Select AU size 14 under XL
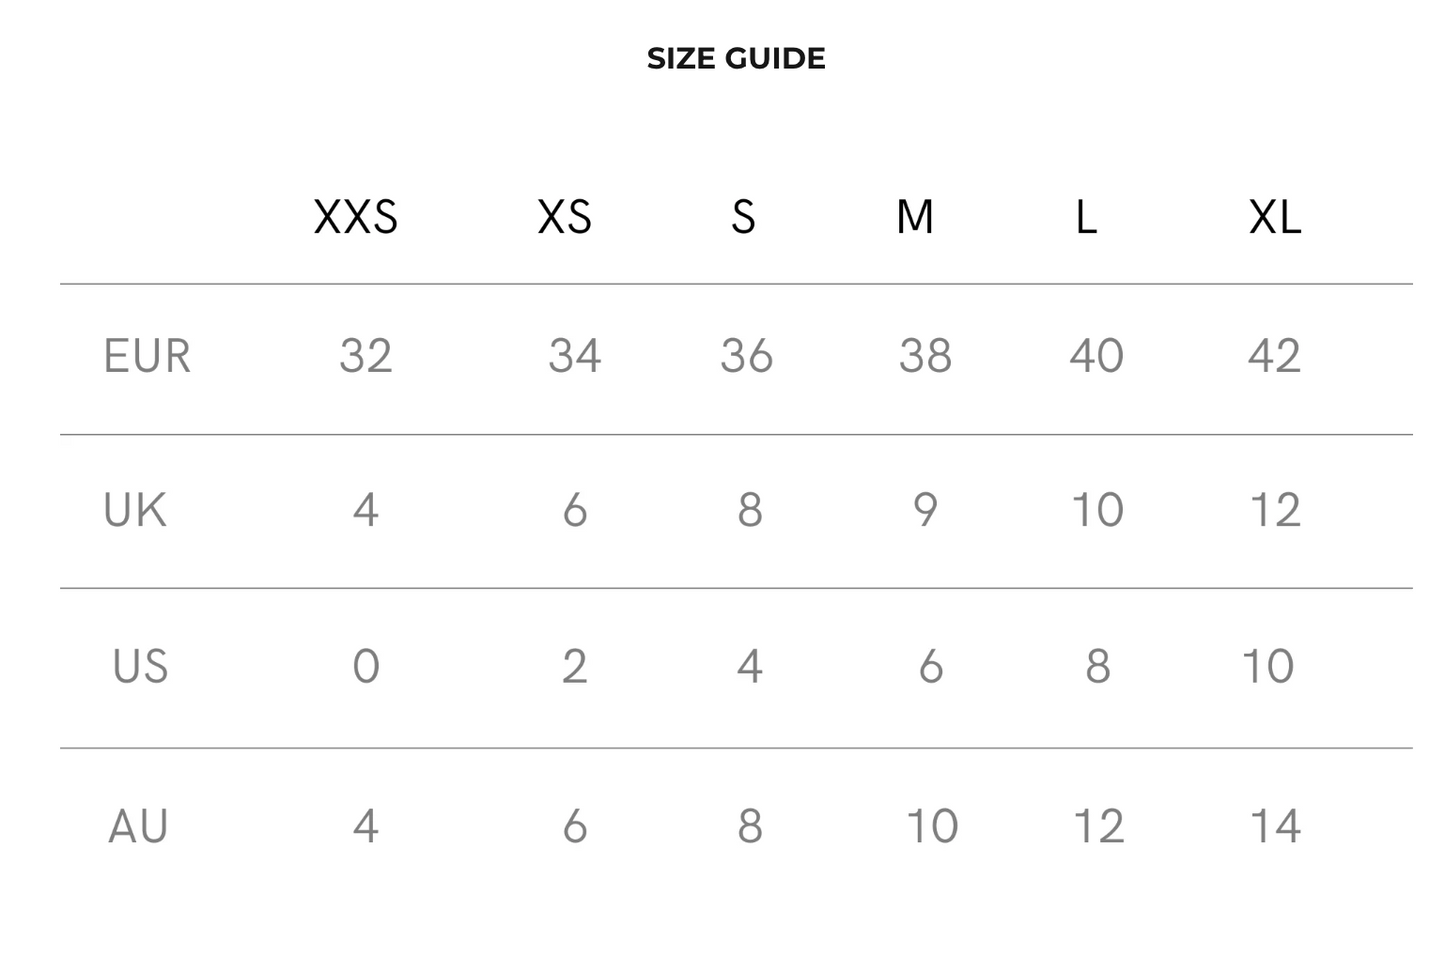1445x956 pixels. (1275, 826)
